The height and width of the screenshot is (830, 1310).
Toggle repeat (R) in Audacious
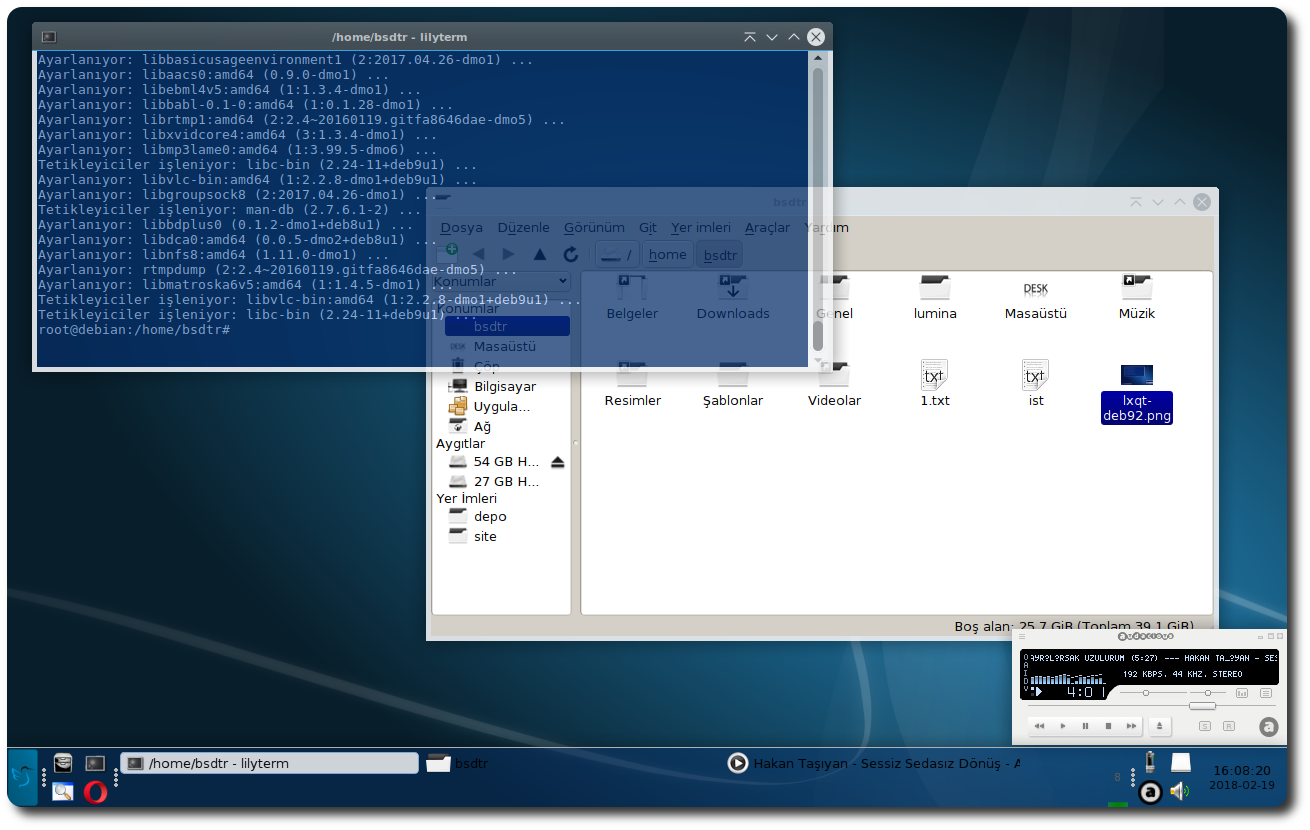(1228, 726)
